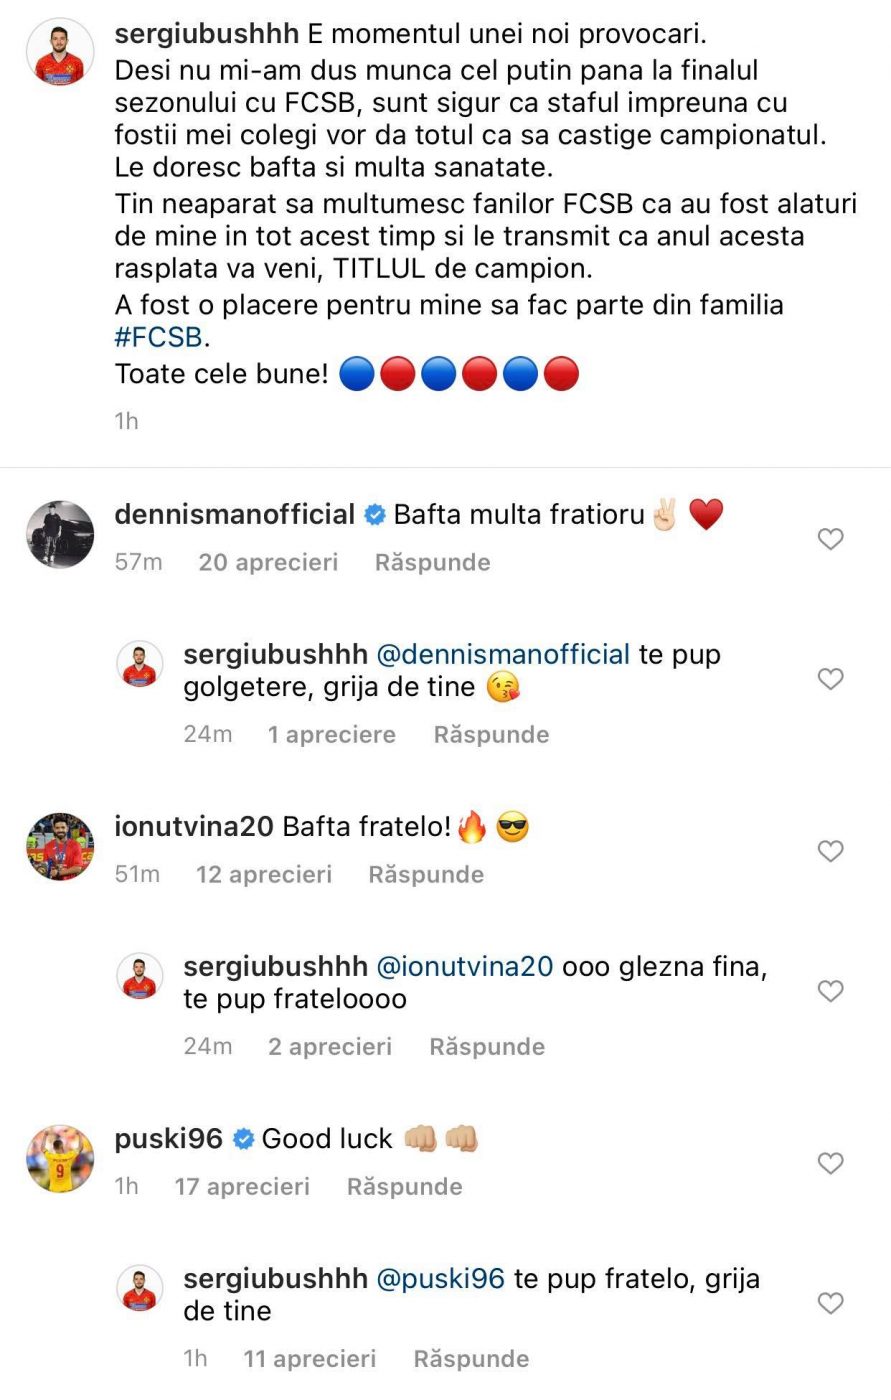Viewport: 891px width, 1400px height.
Task: View 12 aprecieri on ionutvina20's comment
Action: pyautogui.click(x=264, y=874)
